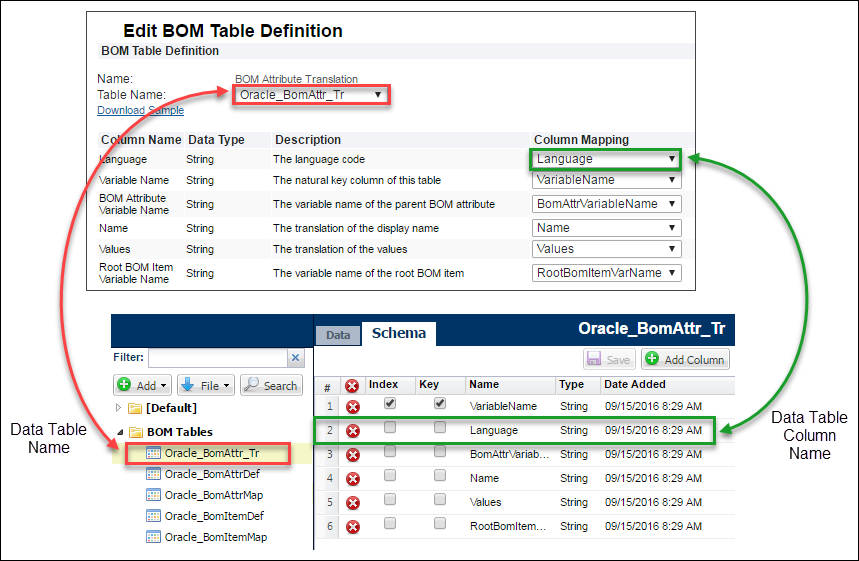Click the Oracle_BomAttrMap table icon
Image resolution: width=859 pixels, height=561 pixels.
pos(153,495)
